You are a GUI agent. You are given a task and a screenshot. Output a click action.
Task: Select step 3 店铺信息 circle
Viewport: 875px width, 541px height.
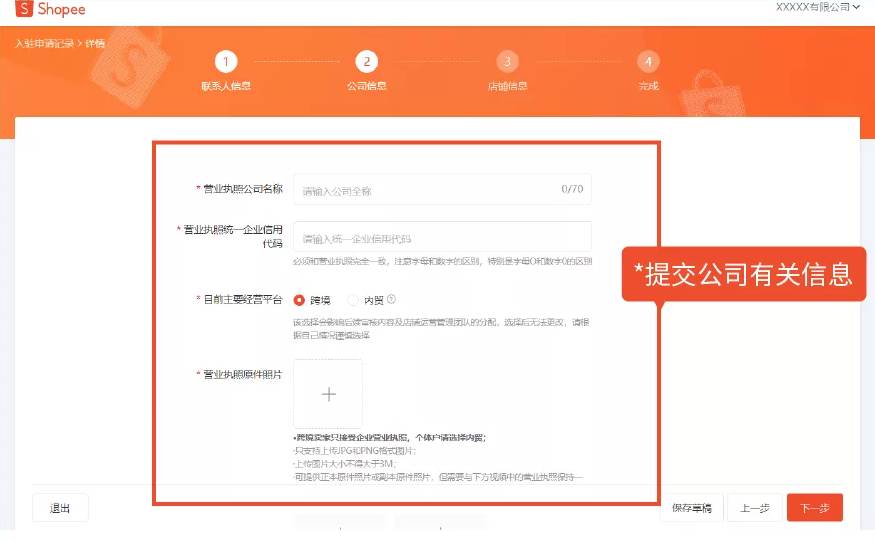pos(507,61)
